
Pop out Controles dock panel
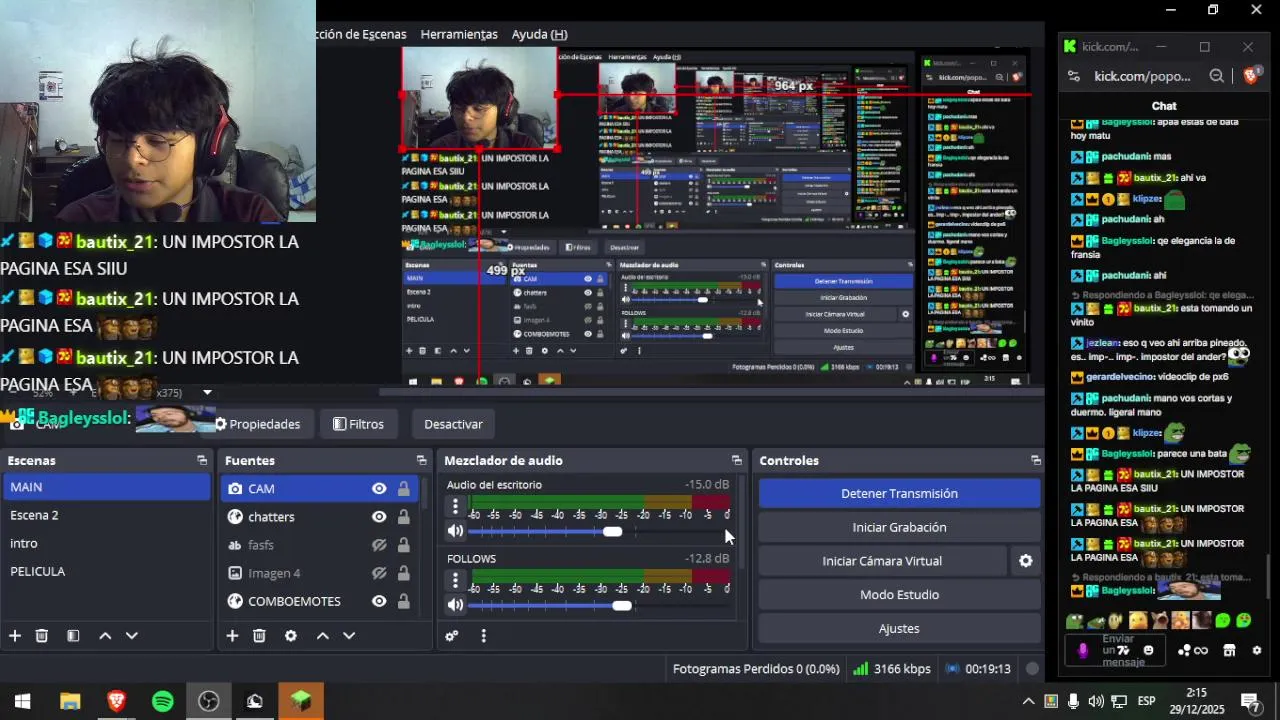(1035, 461)
